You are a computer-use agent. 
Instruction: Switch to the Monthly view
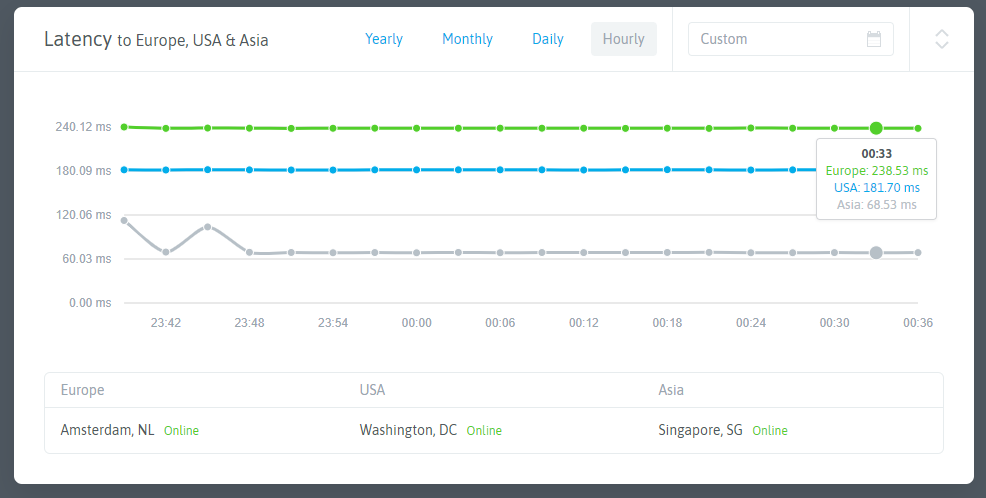coord(467,39)
